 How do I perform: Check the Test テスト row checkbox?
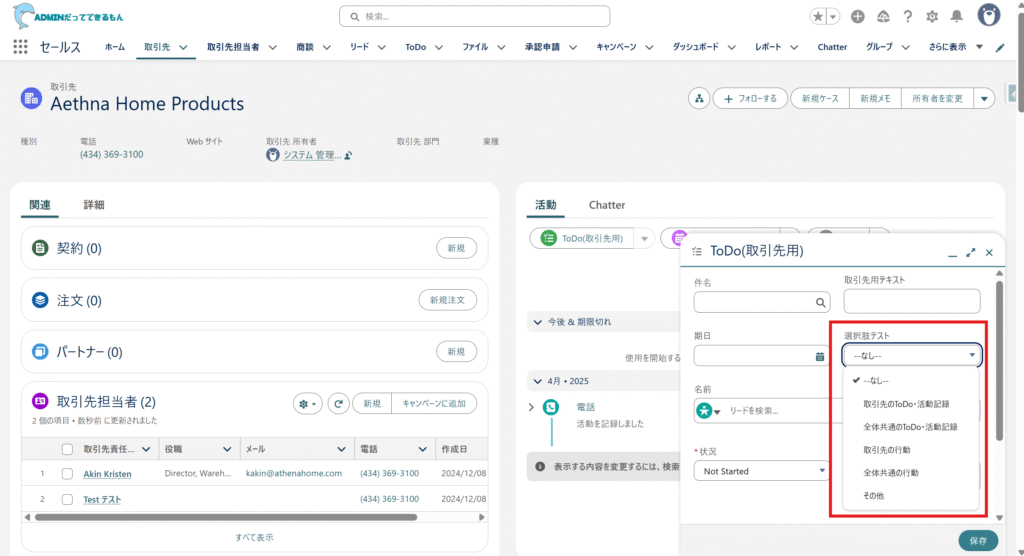(x=67, y=499)
